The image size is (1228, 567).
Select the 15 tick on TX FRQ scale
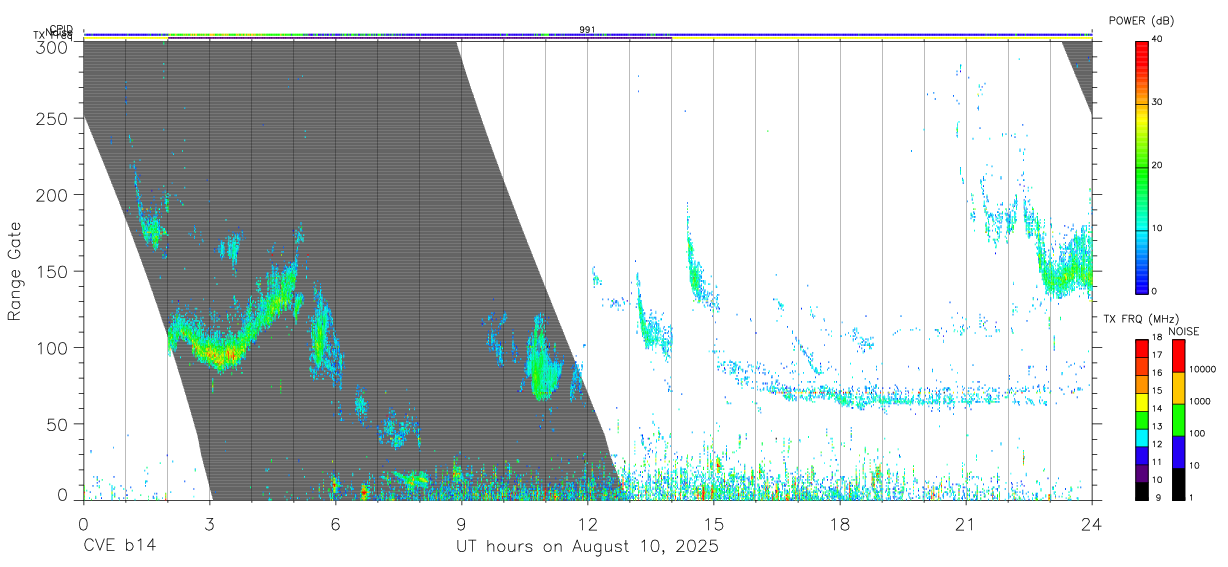click(1157, 391)
